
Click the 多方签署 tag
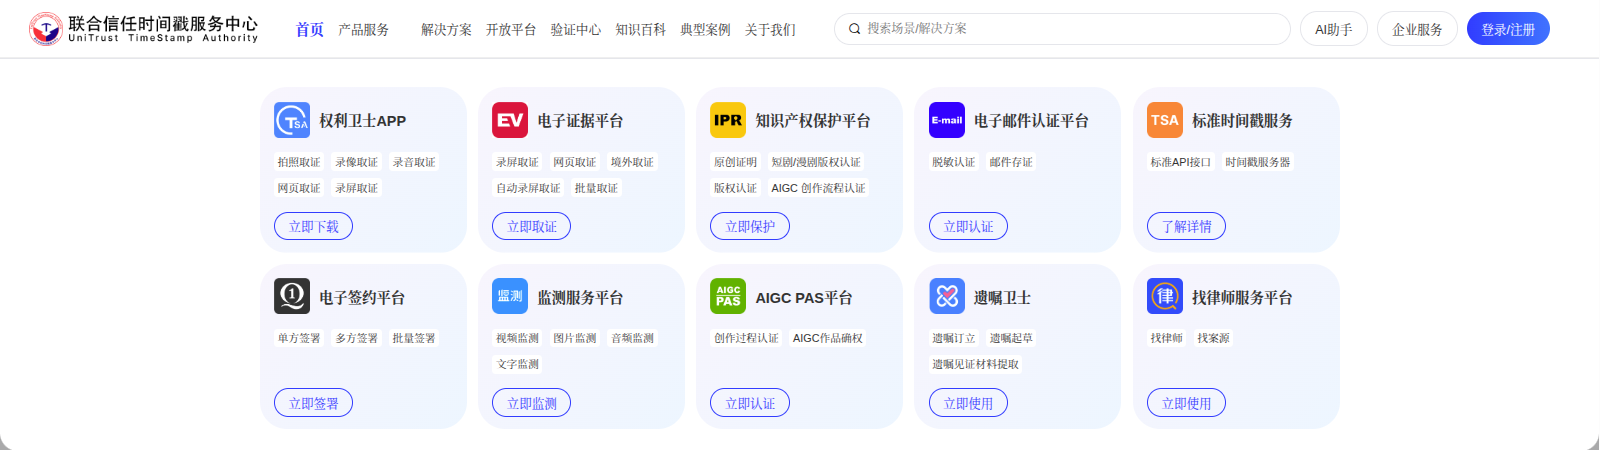pos(357,338)
